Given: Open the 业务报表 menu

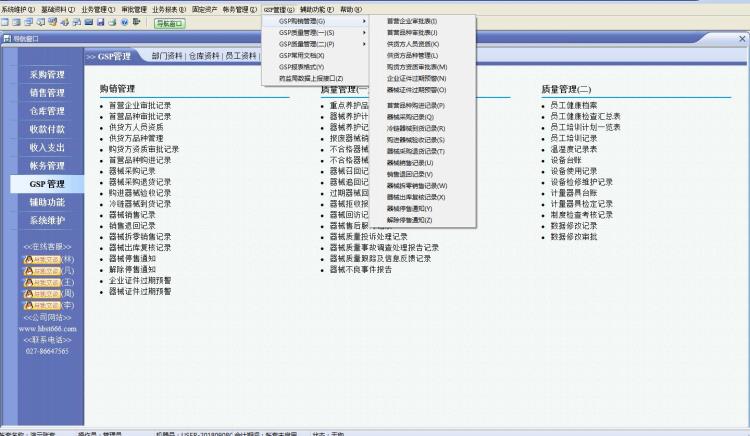Looking at the screenshot, I should [x=169, y=9].
